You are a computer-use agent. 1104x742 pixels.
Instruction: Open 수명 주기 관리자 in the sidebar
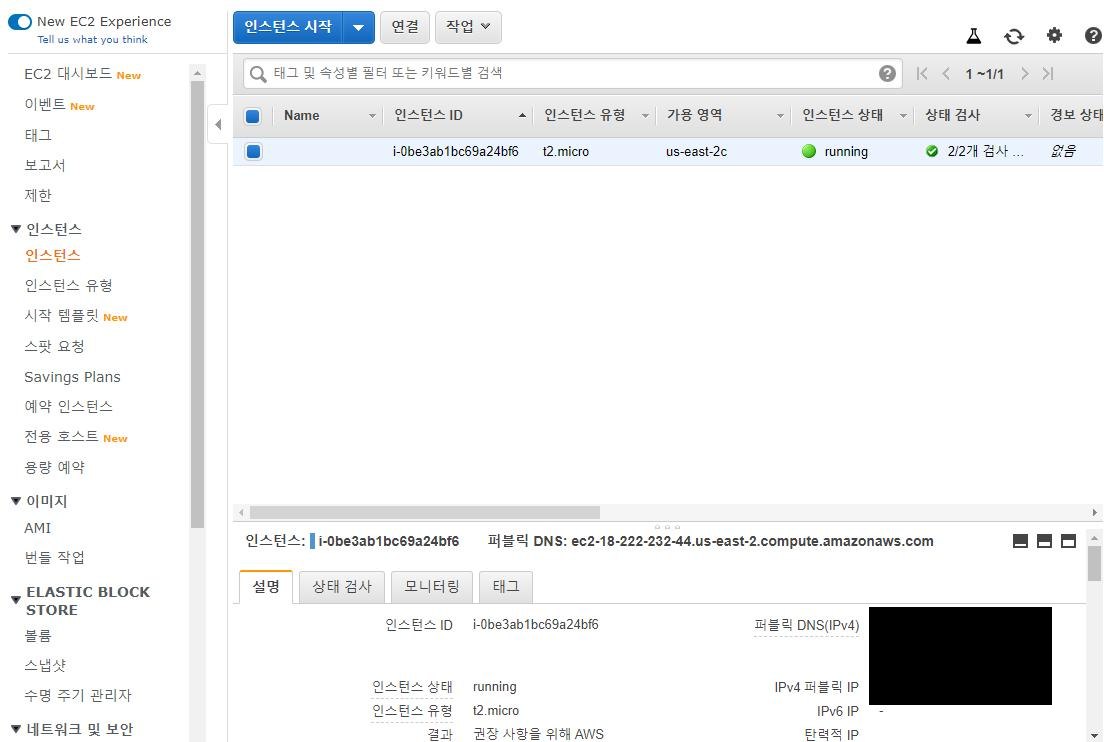(77, 696)
